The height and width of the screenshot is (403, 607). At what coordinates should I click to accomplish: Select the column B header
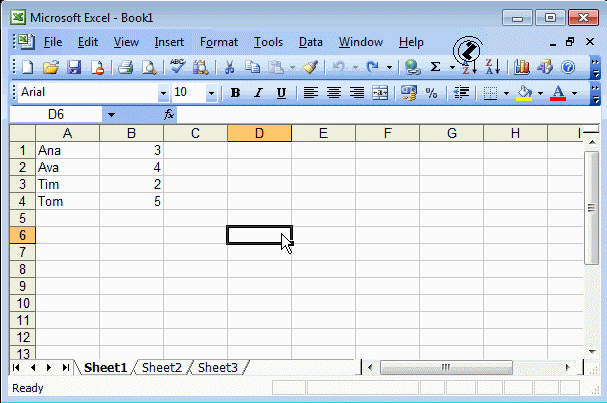pos(131,133)
